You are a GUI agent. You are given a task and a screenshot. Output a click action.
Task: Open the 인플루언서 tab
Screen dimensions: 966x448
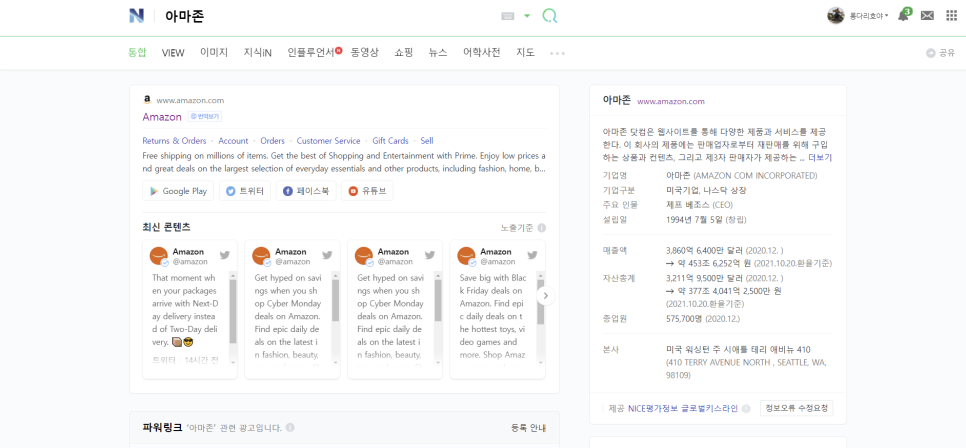click(x=313, y=53)
